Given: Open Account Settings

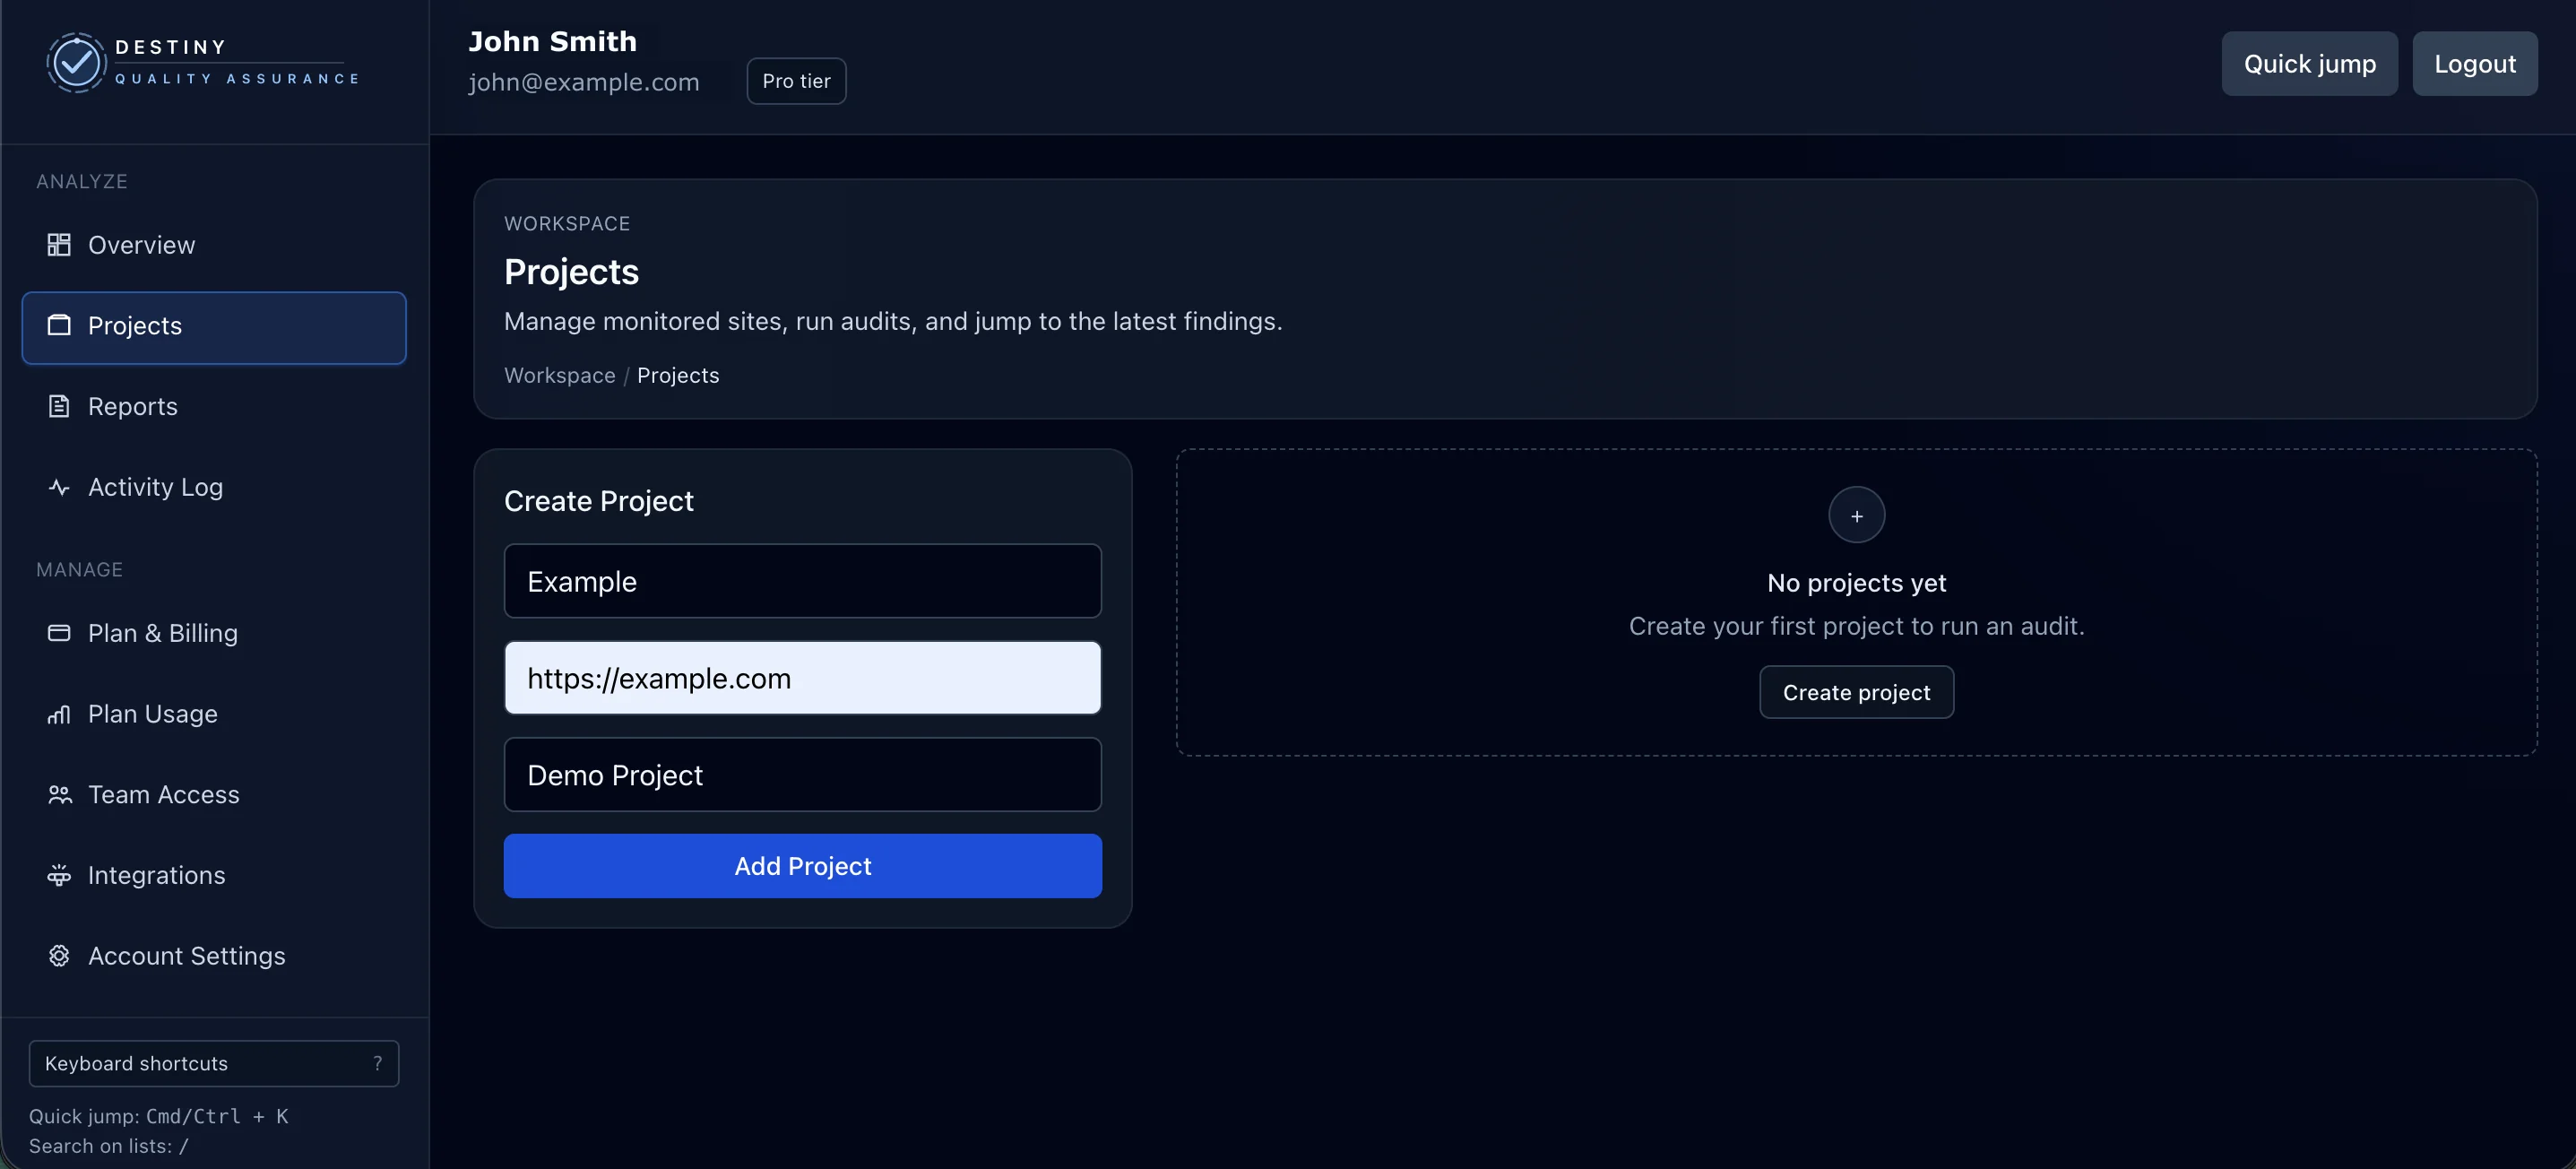Looking at the screenshot, I should pos(214,956).
